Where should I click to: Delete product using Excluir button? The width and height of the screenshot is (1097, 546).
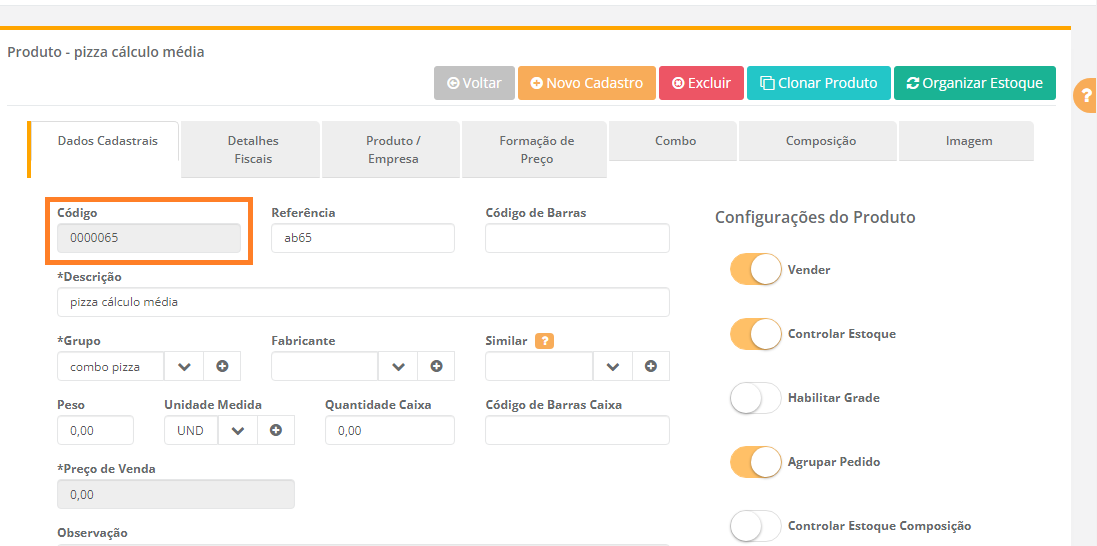[x=701, y=83]
